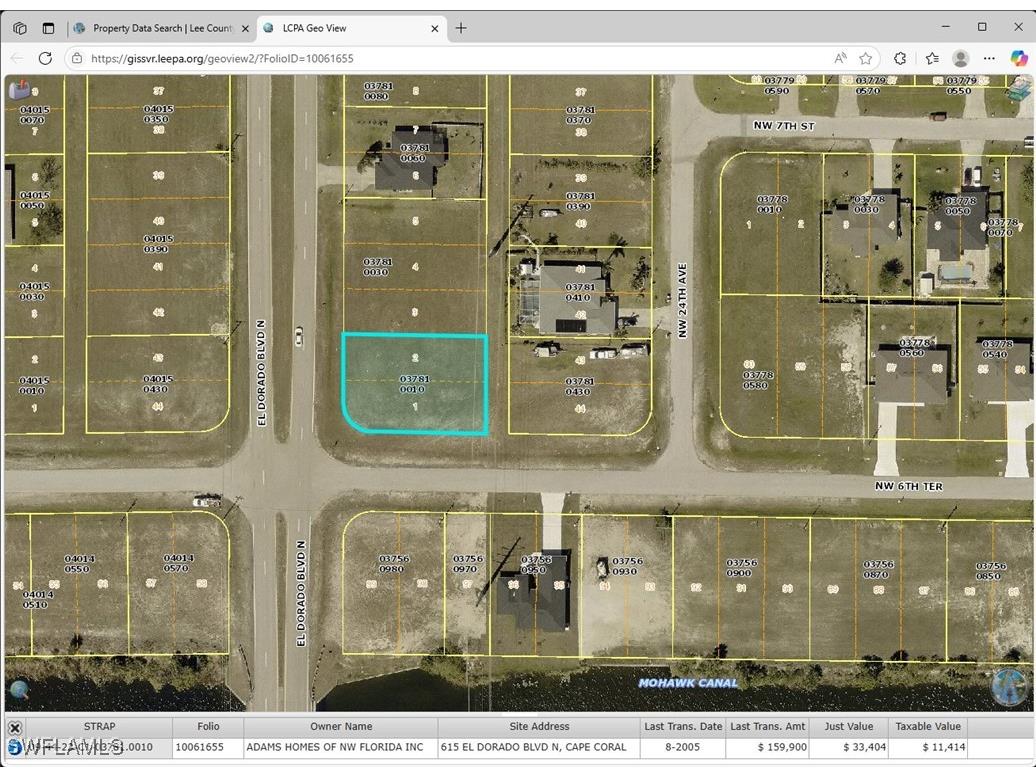Open Copilot from the browser toolbar
This screenshot has width=1036, height=777.
(1021, 58)
